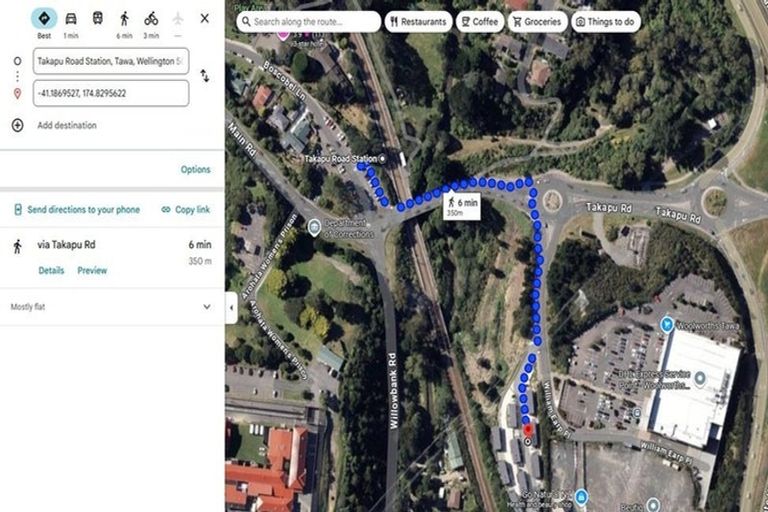Select the Best travel mode icon
The image size is (768, 512).
(44, 19)
